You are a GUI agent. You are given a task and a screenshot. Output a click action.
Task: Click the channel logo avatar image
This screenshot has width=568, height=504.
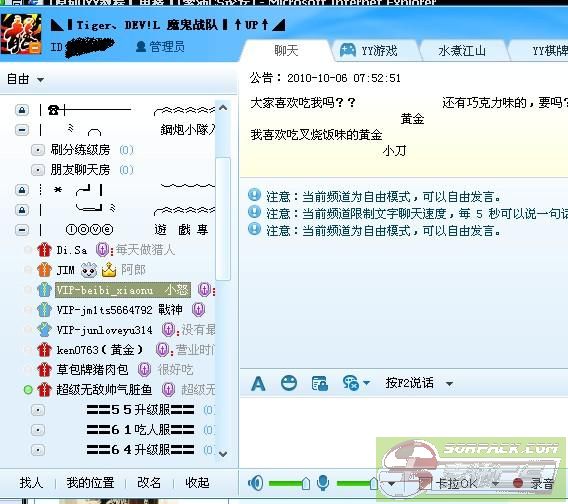pos(21,34)
